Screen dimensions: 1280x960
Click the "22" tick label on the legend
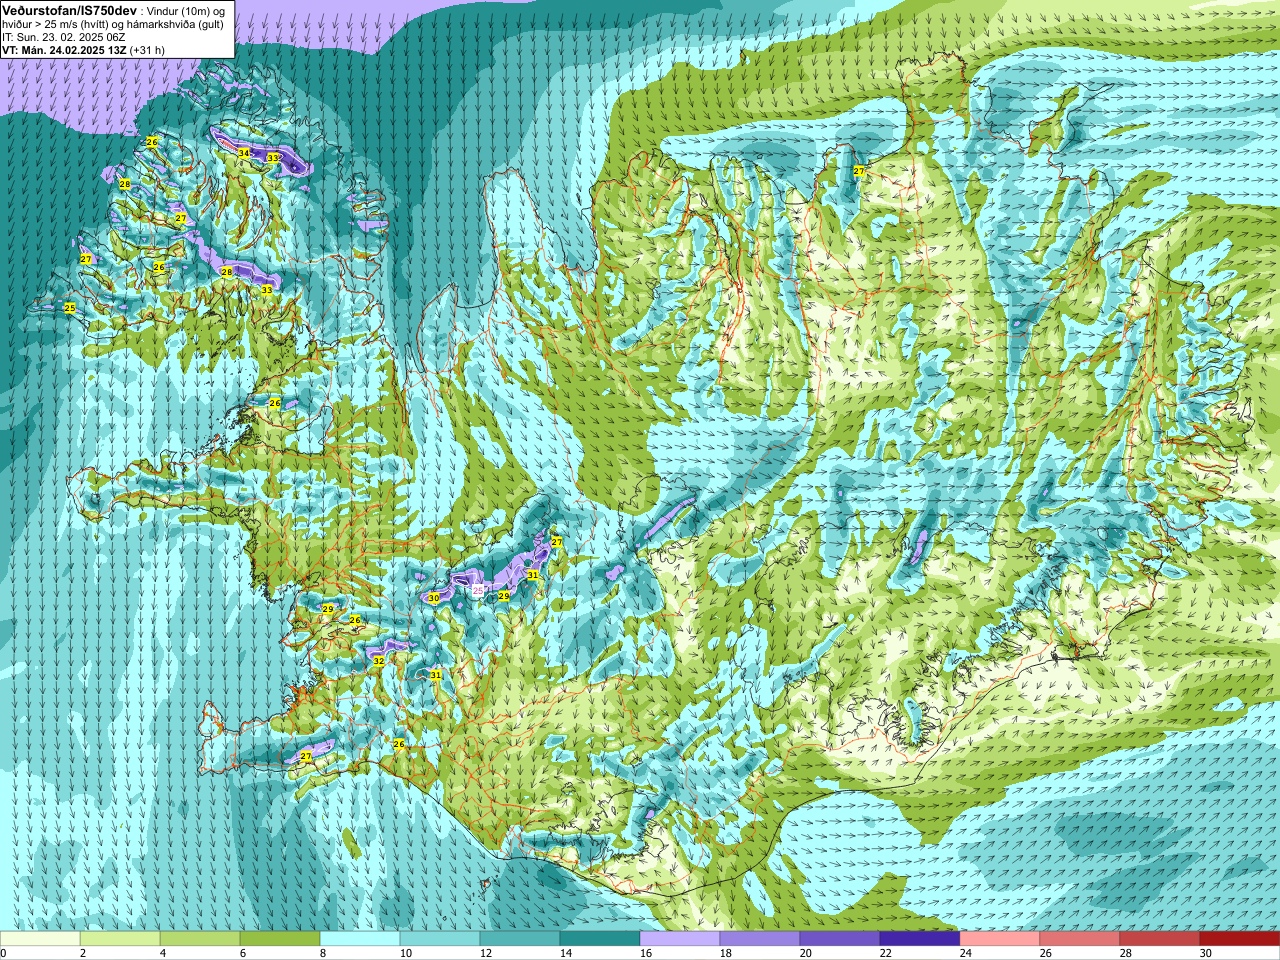tap(886, 953)
